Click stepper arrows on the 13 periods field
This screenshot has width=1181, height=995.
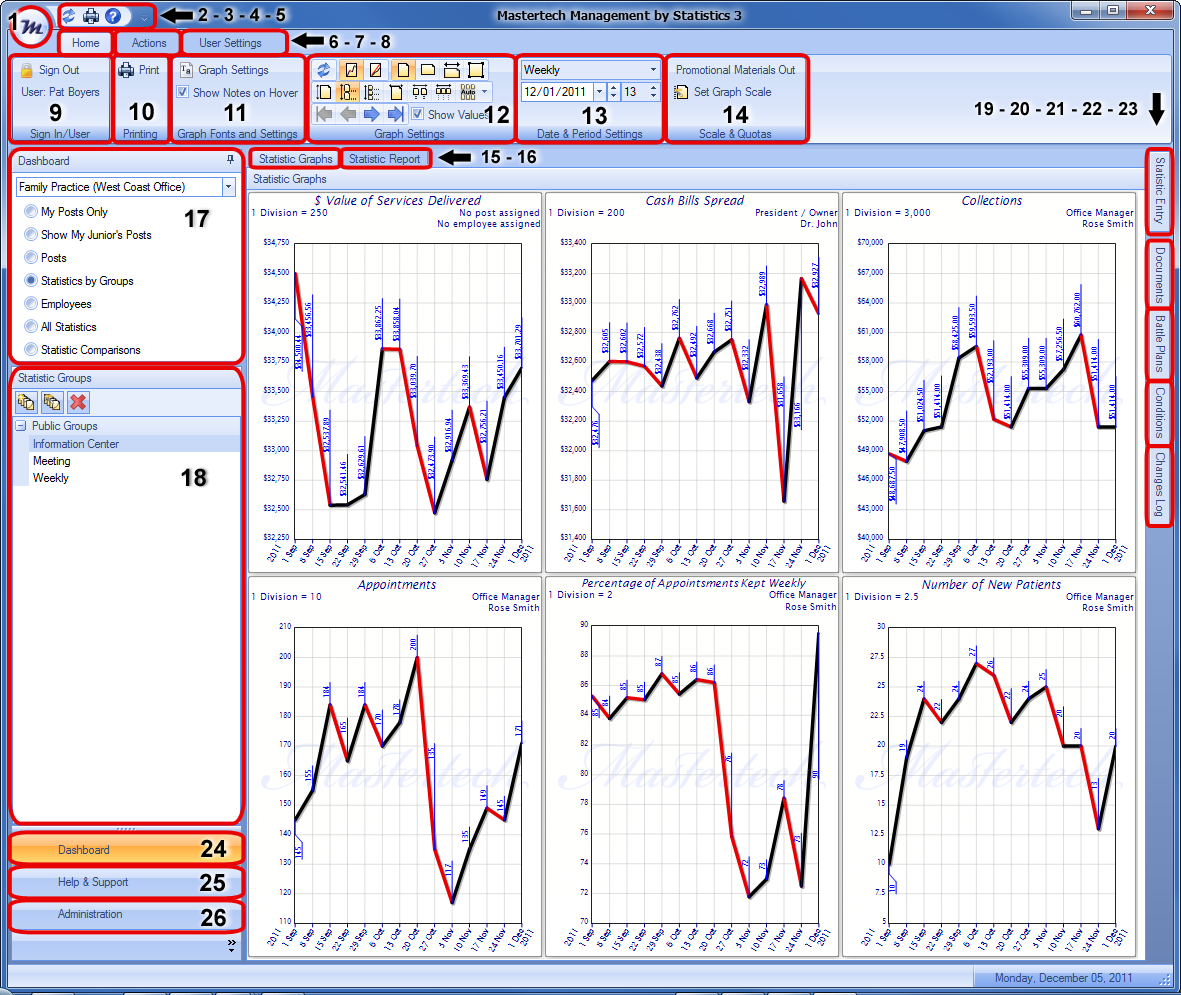pyautogui.click(x=653, y=92)
